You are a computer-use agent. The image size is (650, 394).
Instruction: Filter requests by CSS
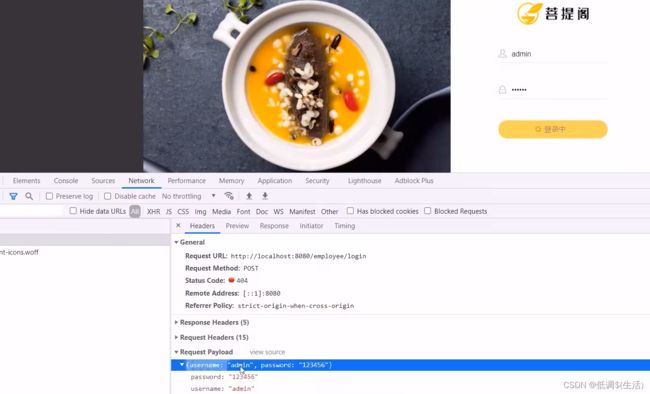(x=183, y=212)
